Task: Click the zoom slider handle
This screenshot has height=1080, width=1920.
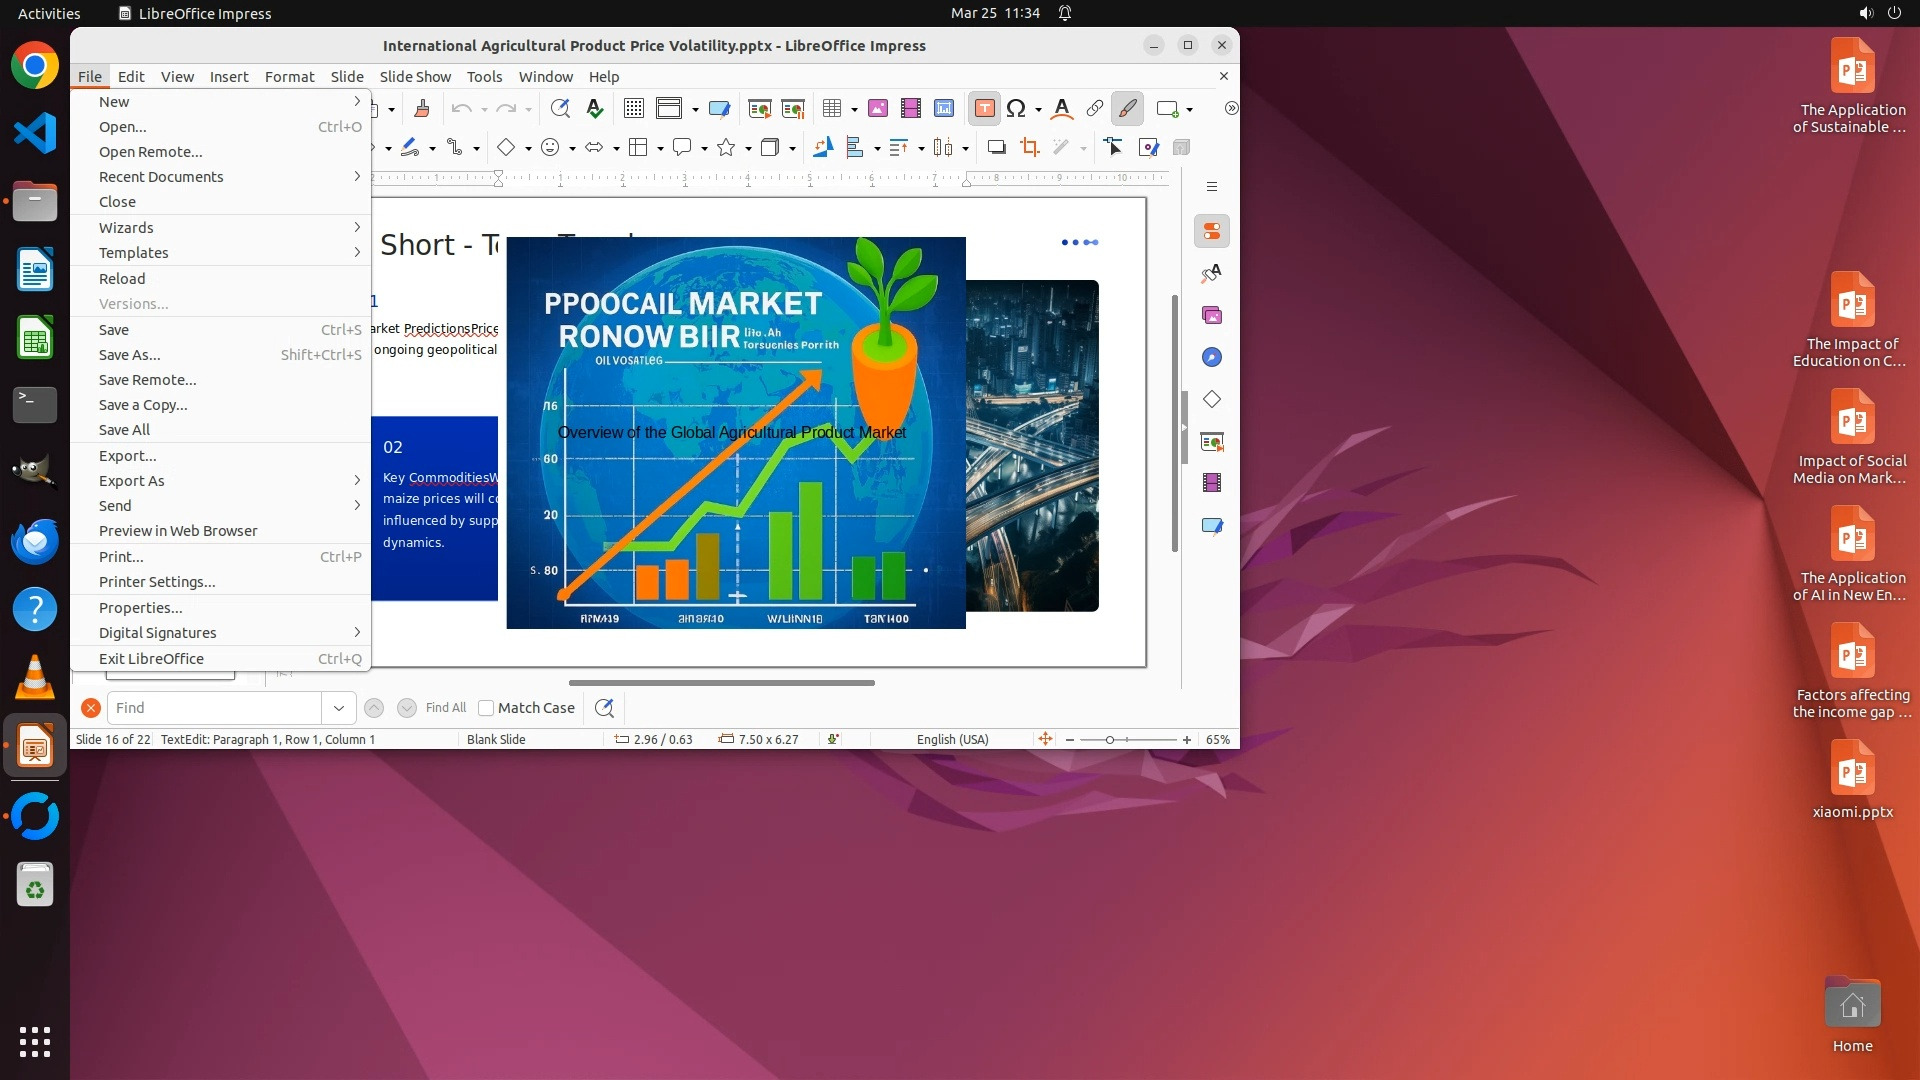Action: (1109, 740)
